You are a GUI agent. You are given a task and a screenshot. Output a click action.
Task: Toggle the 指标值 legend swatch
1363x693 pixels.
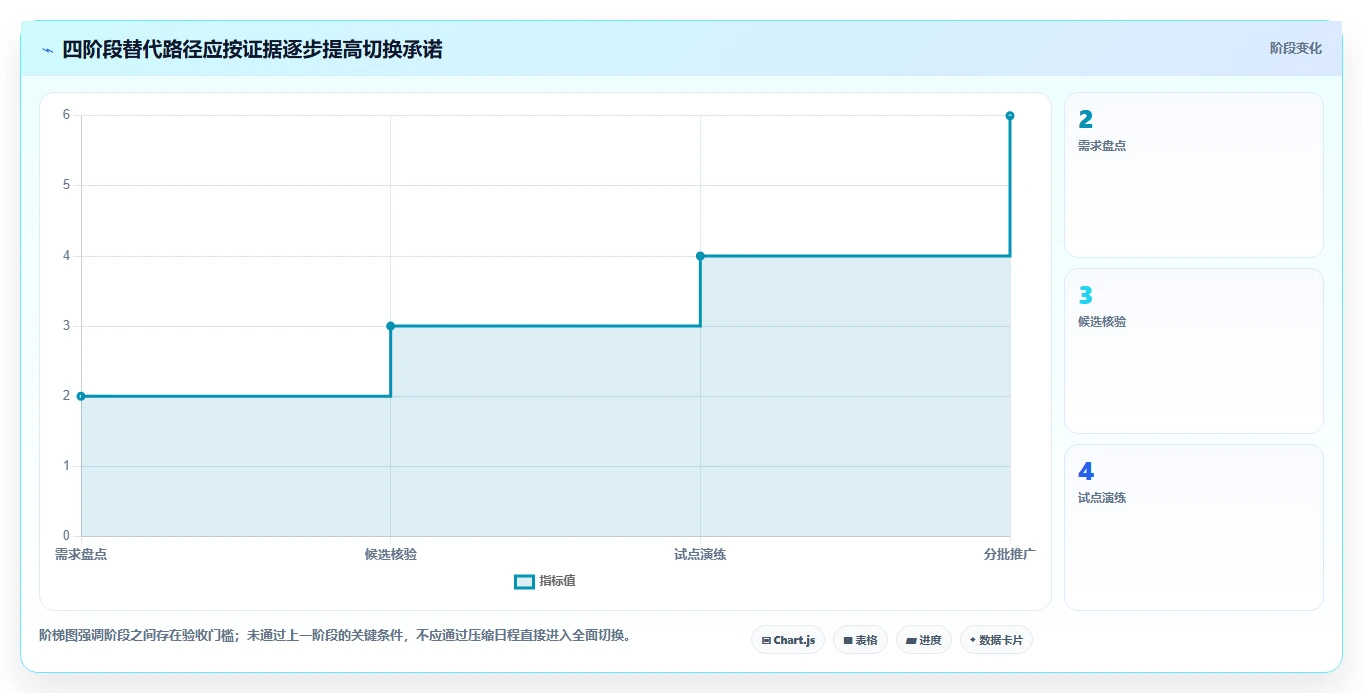point(524,582)
